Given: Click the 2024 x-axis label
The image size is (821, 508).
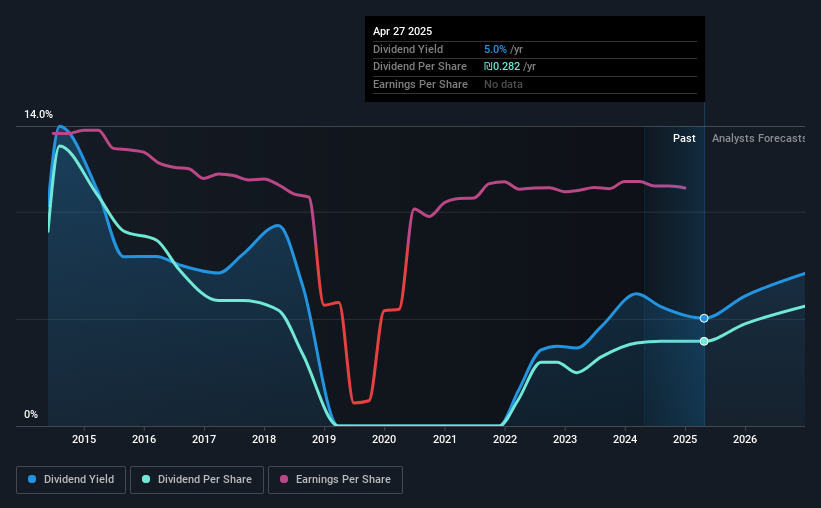Looking at the screenshot, I should click(625, 439).
